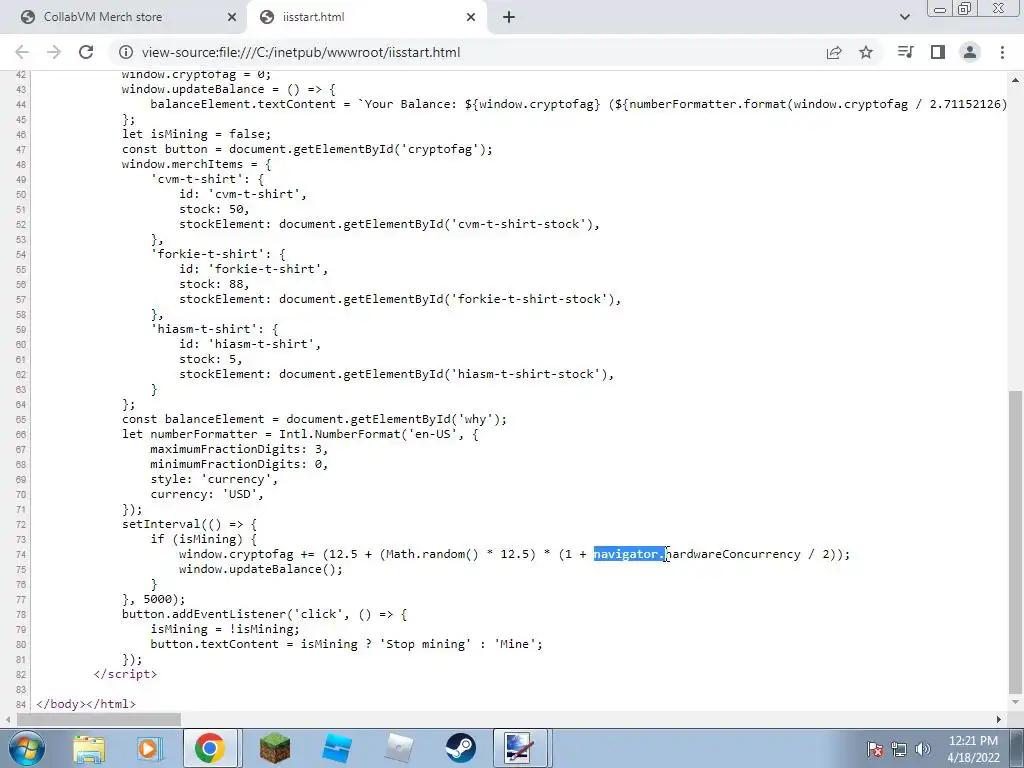Screen dimensions: 1024x768
Task: Open the tab search dropdown chevron
Action: tap(904, 17)
